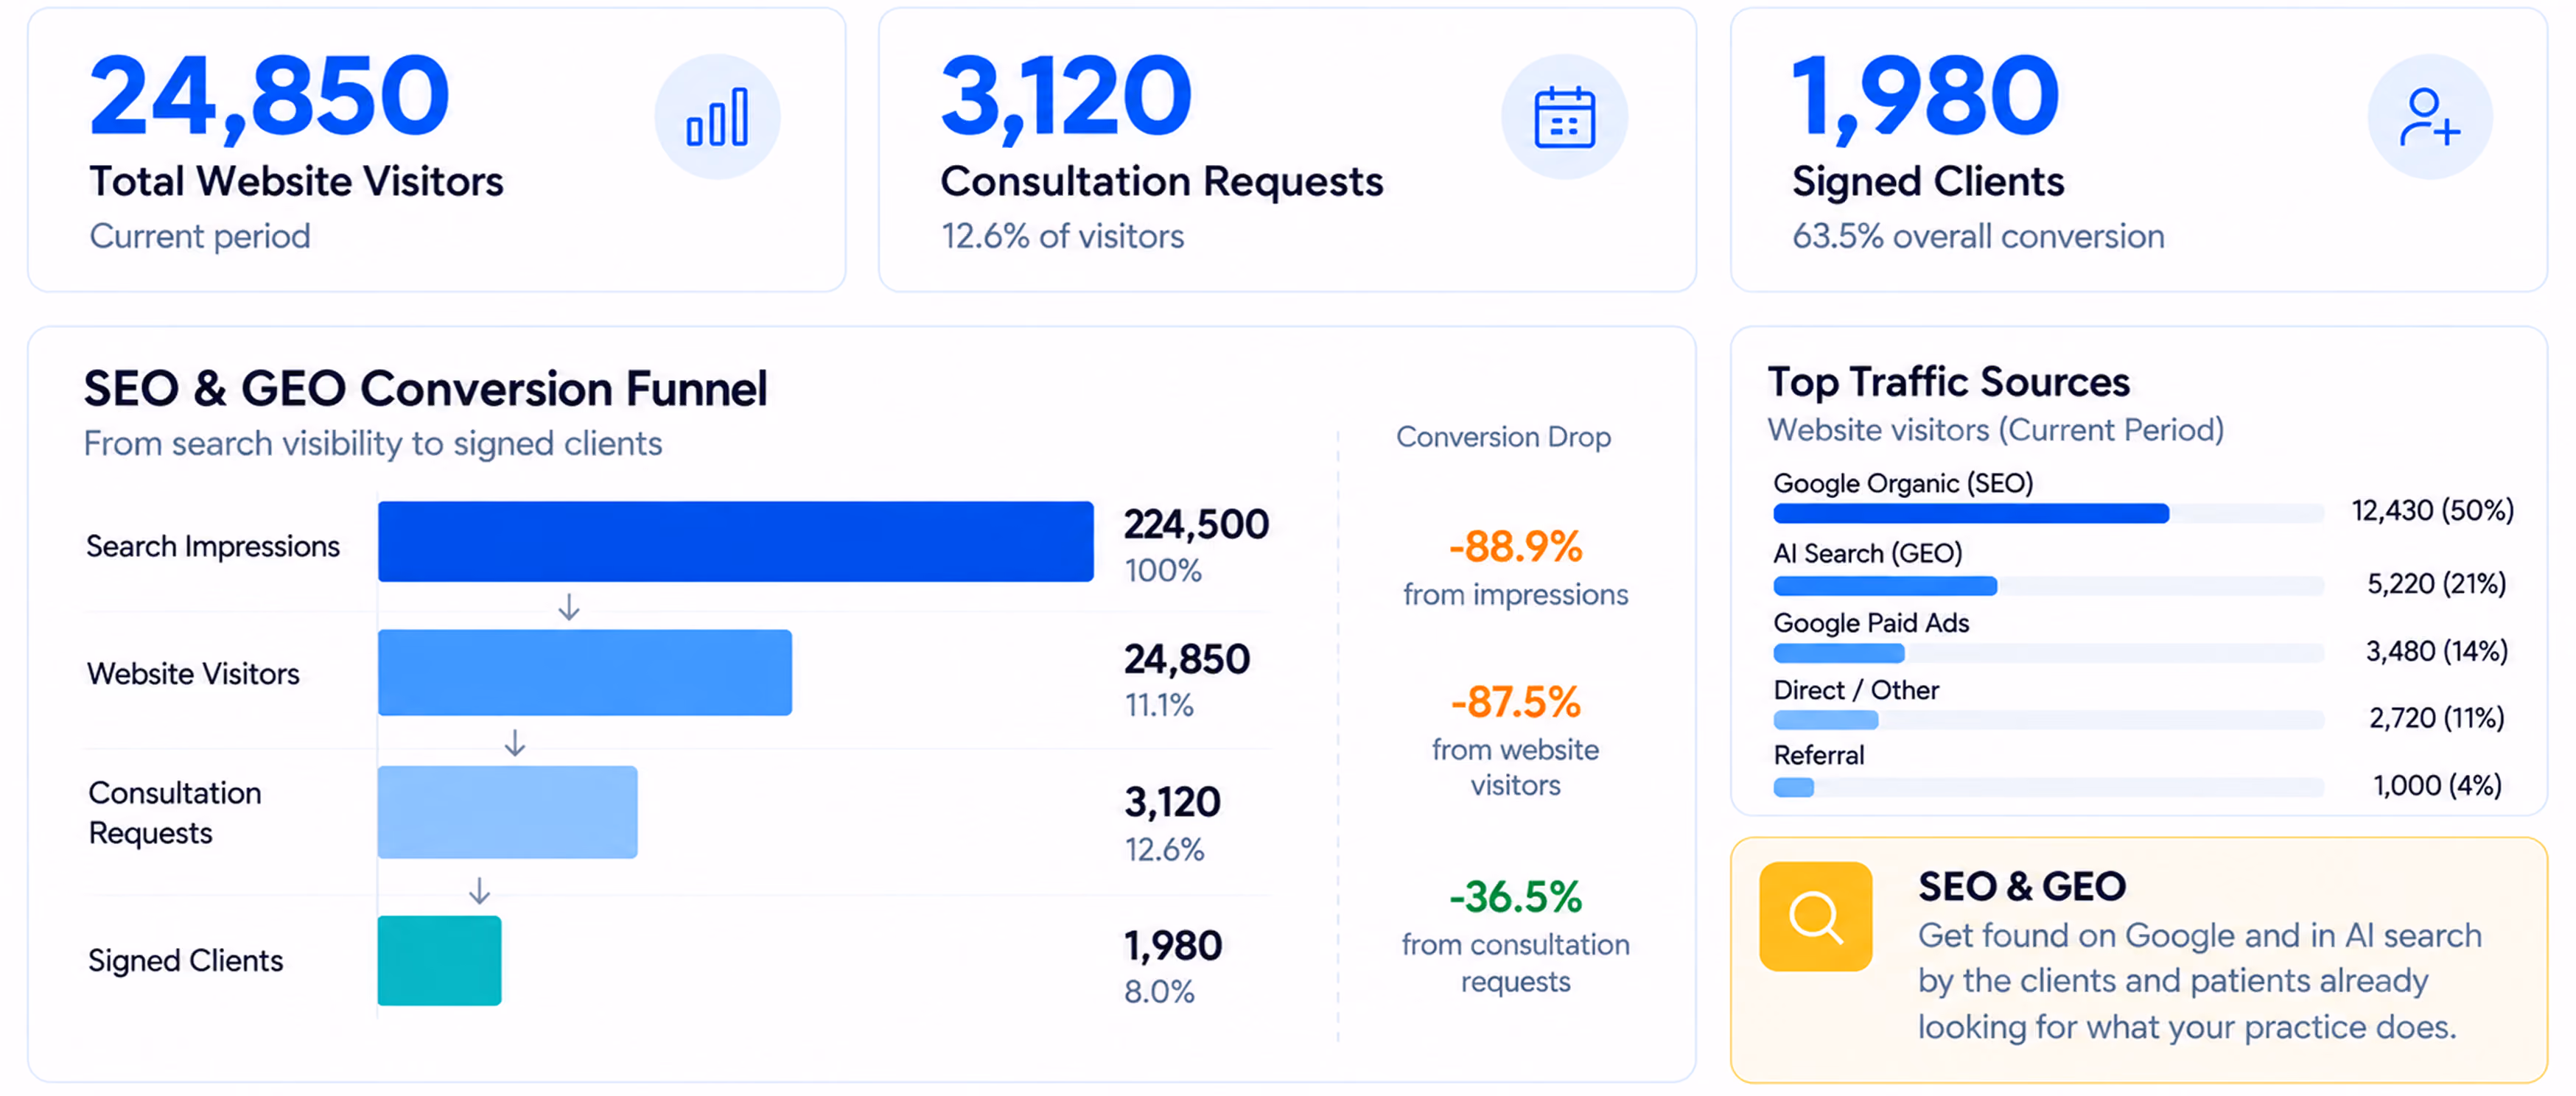The image size is (2576, 1096).
Task: Click the 3,480 (14%) traffic value
Action: [x=2437, y=651]
